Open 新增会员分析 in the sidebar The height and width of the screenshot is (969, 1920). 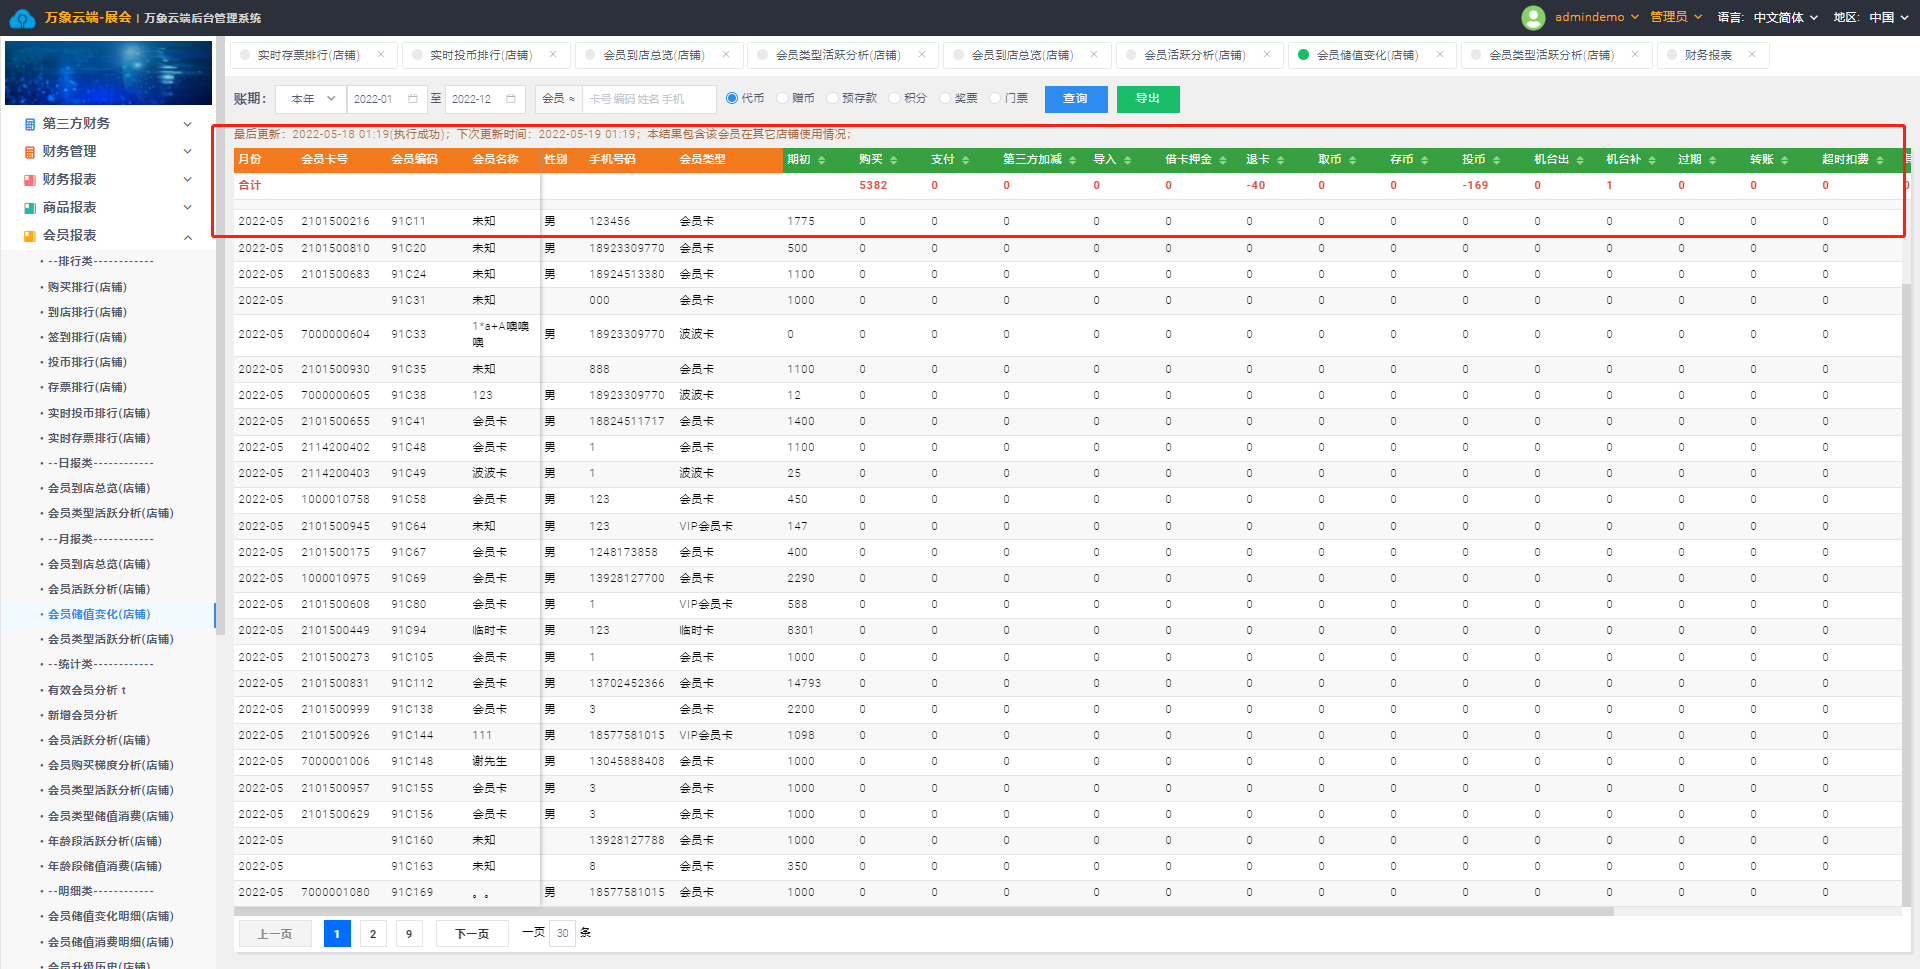(82, 715)
